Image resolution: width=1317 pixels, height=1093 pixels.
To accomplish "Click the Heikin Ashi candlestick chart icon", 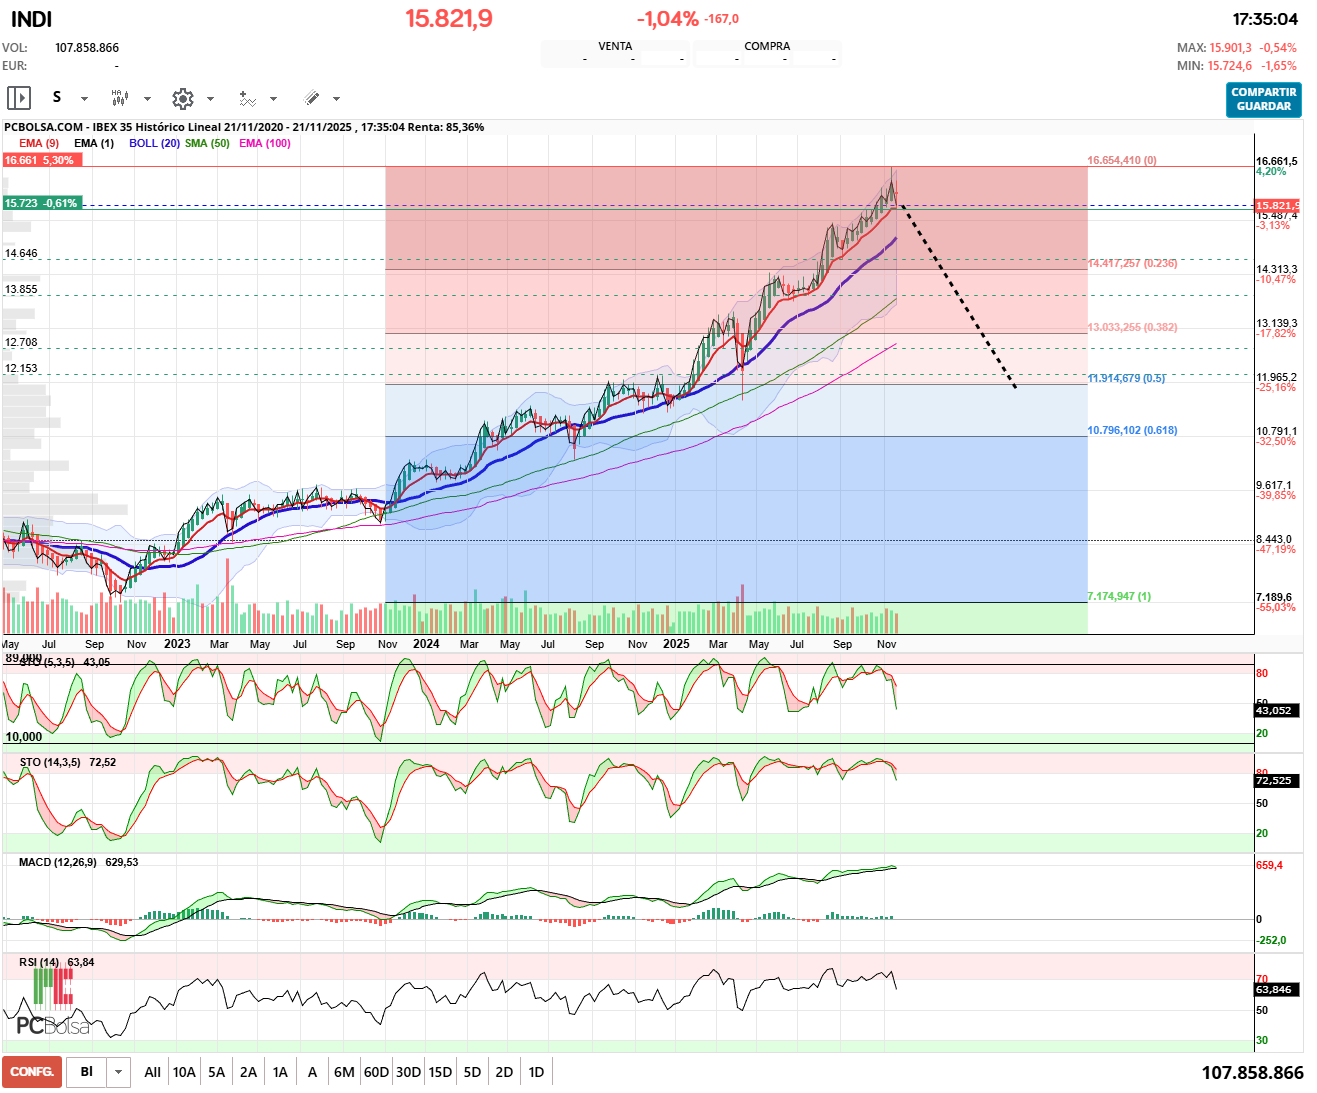I will pyautogui.click(x=120, y=98).
